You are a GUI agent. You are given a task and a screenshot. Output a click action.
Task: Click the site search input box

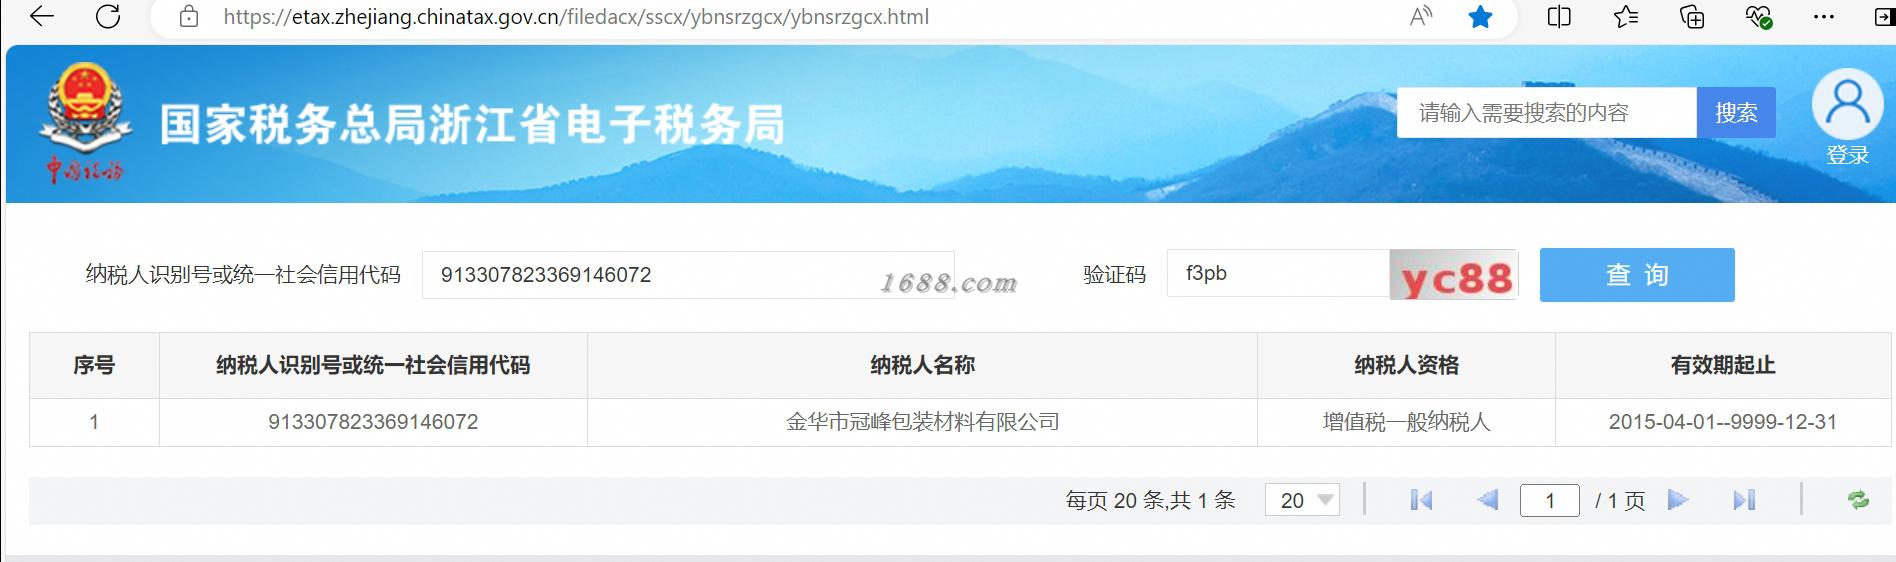pos(1547,113)
